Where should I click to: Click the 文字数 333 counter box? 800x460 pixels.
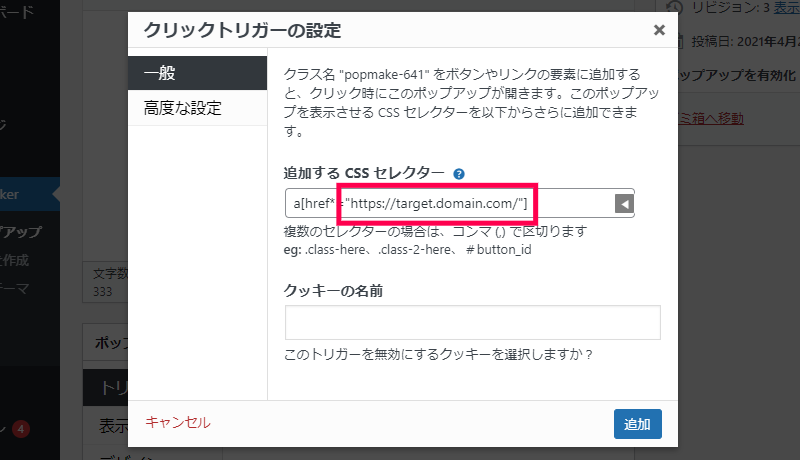[x=106, y=283]
